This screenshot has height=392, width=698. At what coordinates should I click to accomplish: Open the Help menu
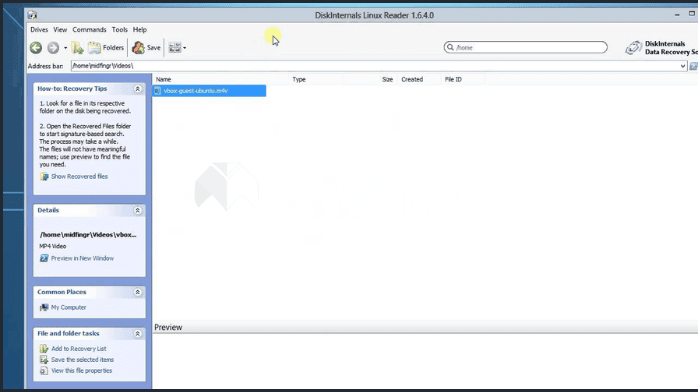point(140,30)
